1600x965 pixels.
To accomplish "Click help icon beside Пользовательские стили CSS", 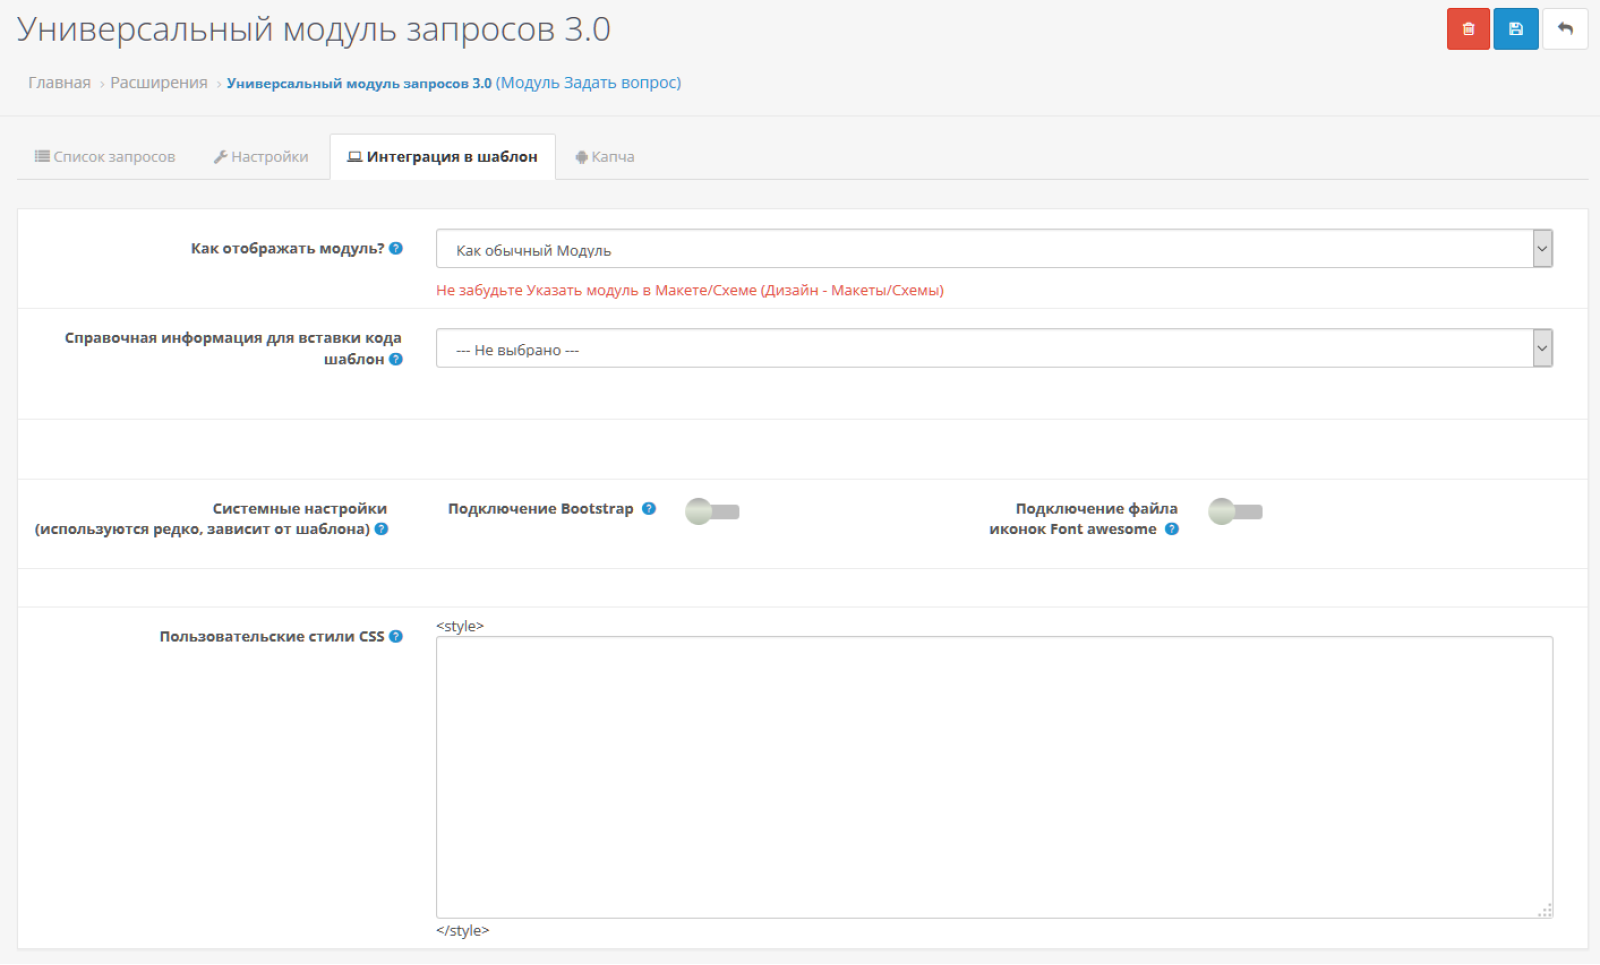I will coord(396,636).
